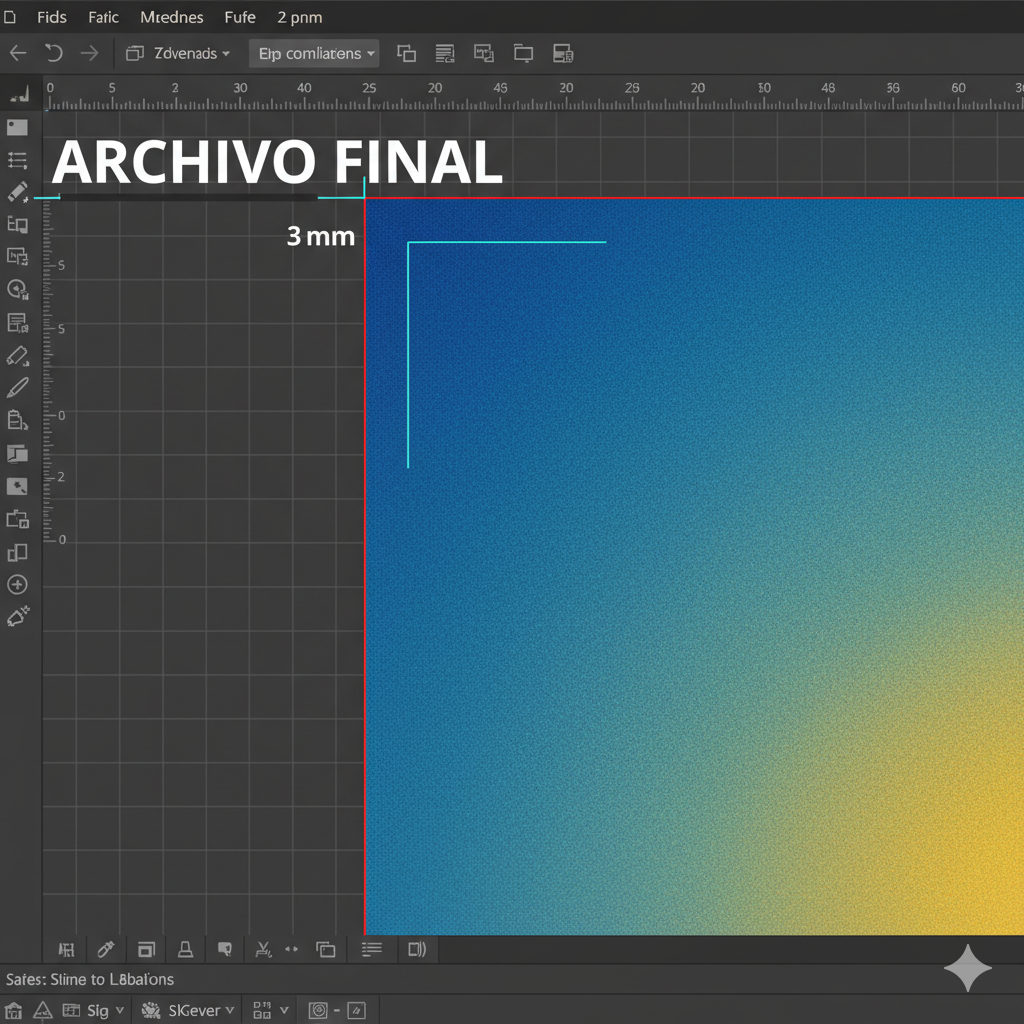Click the warning triangle icon in status bar
Image resolution: width=1024 pixels, height=1024 pixels.
pos(42,1010)
